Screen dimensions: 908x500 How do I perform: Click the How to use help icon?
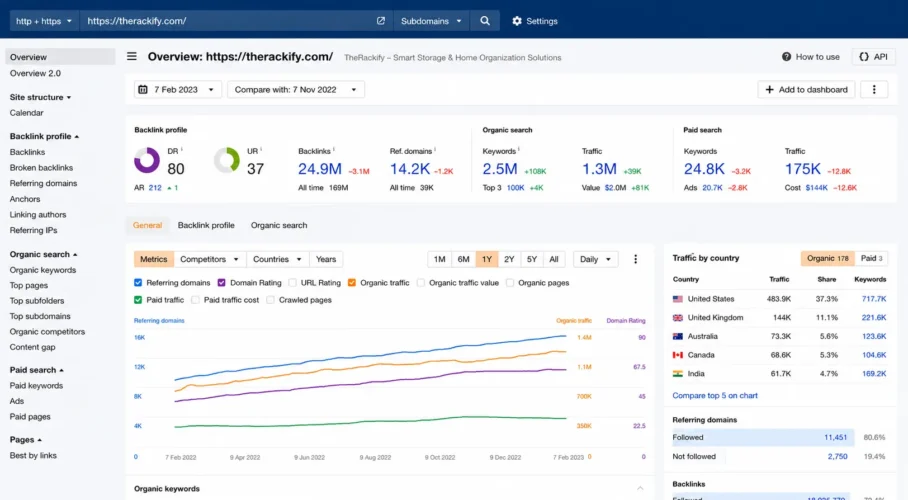(x=786, y=57)
